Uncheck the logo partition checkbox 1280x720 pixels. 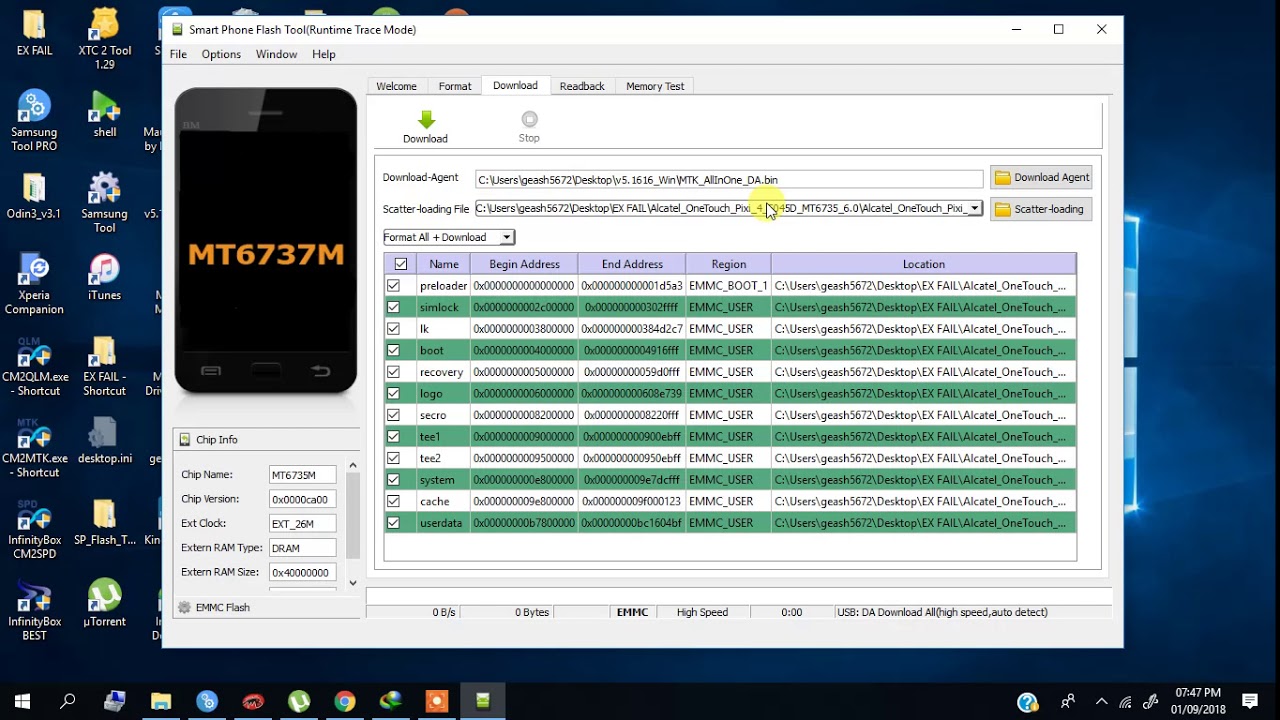coord(394,394)
